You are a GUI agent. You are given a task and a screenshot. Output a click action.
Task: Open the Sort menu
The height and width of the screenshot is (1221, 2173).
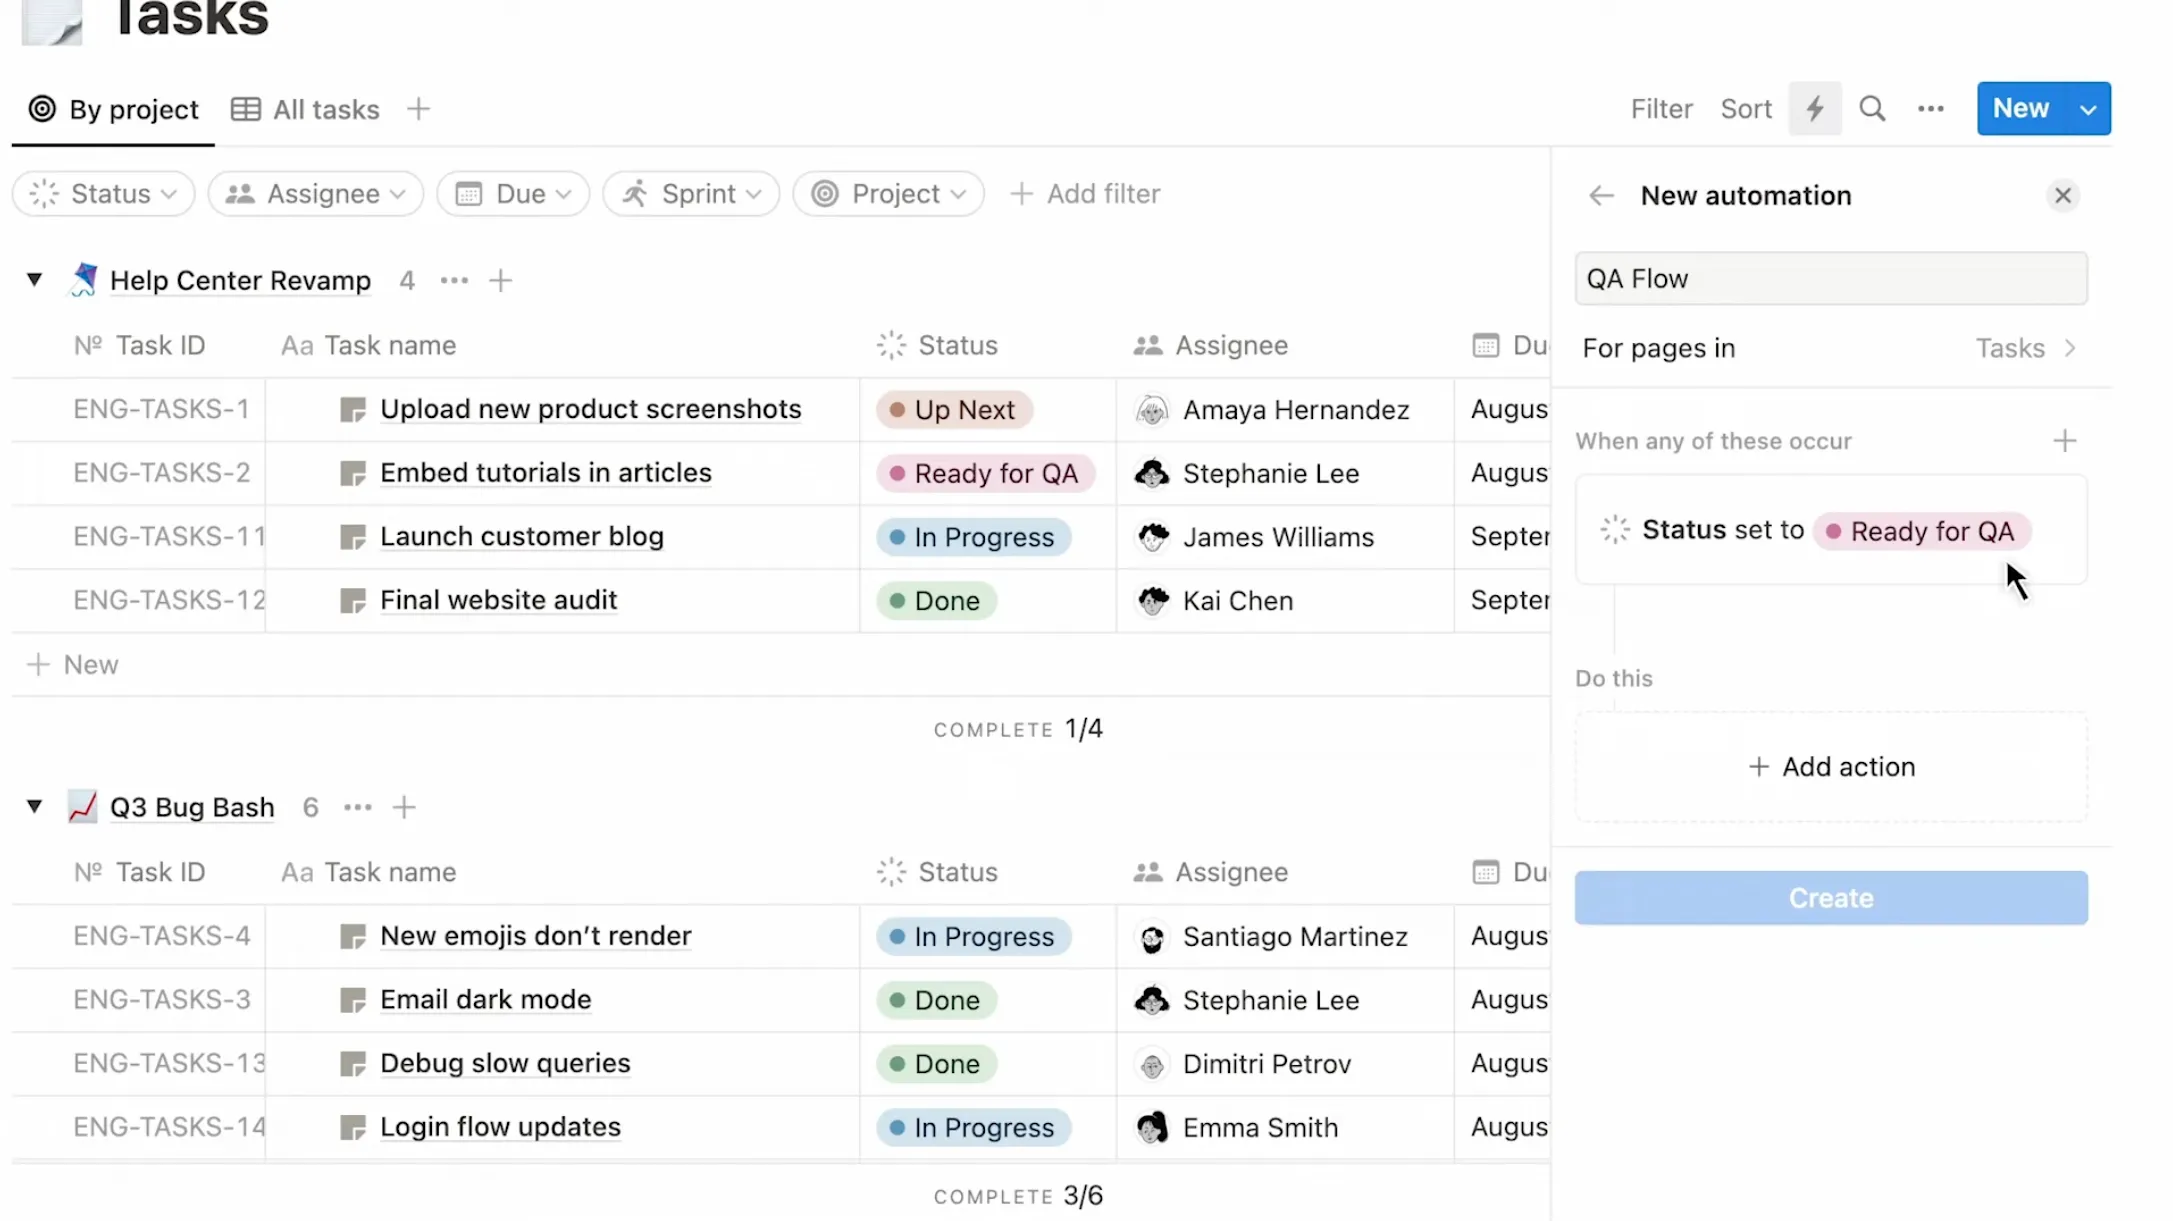click(1746, 108)
